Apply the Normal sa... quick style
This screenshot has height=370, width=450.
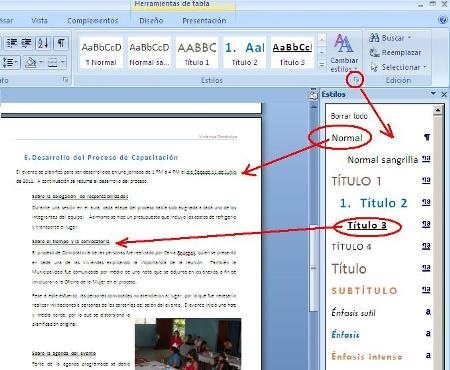tap(149, 53)
